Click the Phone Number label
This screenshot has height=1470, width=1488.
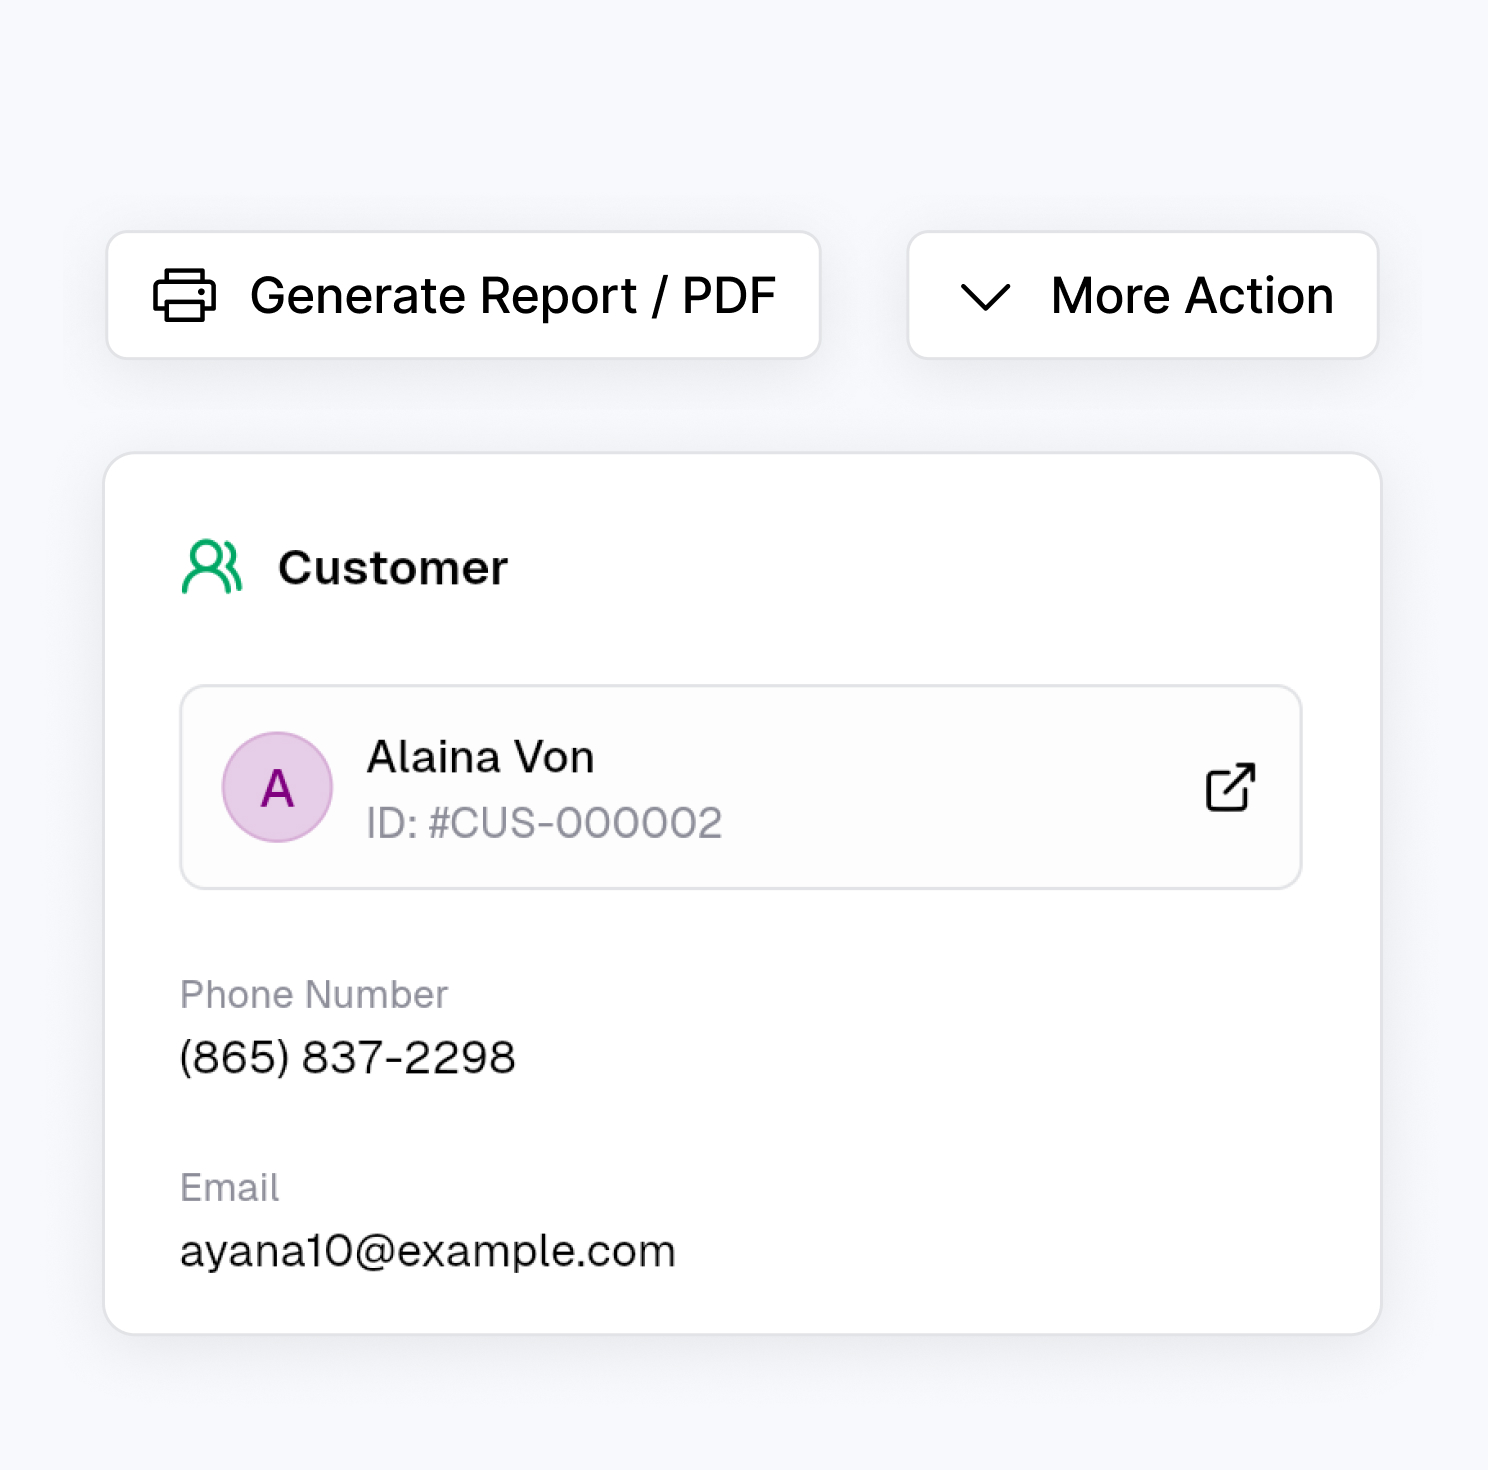pyautogui.click(x=314, y=994)
